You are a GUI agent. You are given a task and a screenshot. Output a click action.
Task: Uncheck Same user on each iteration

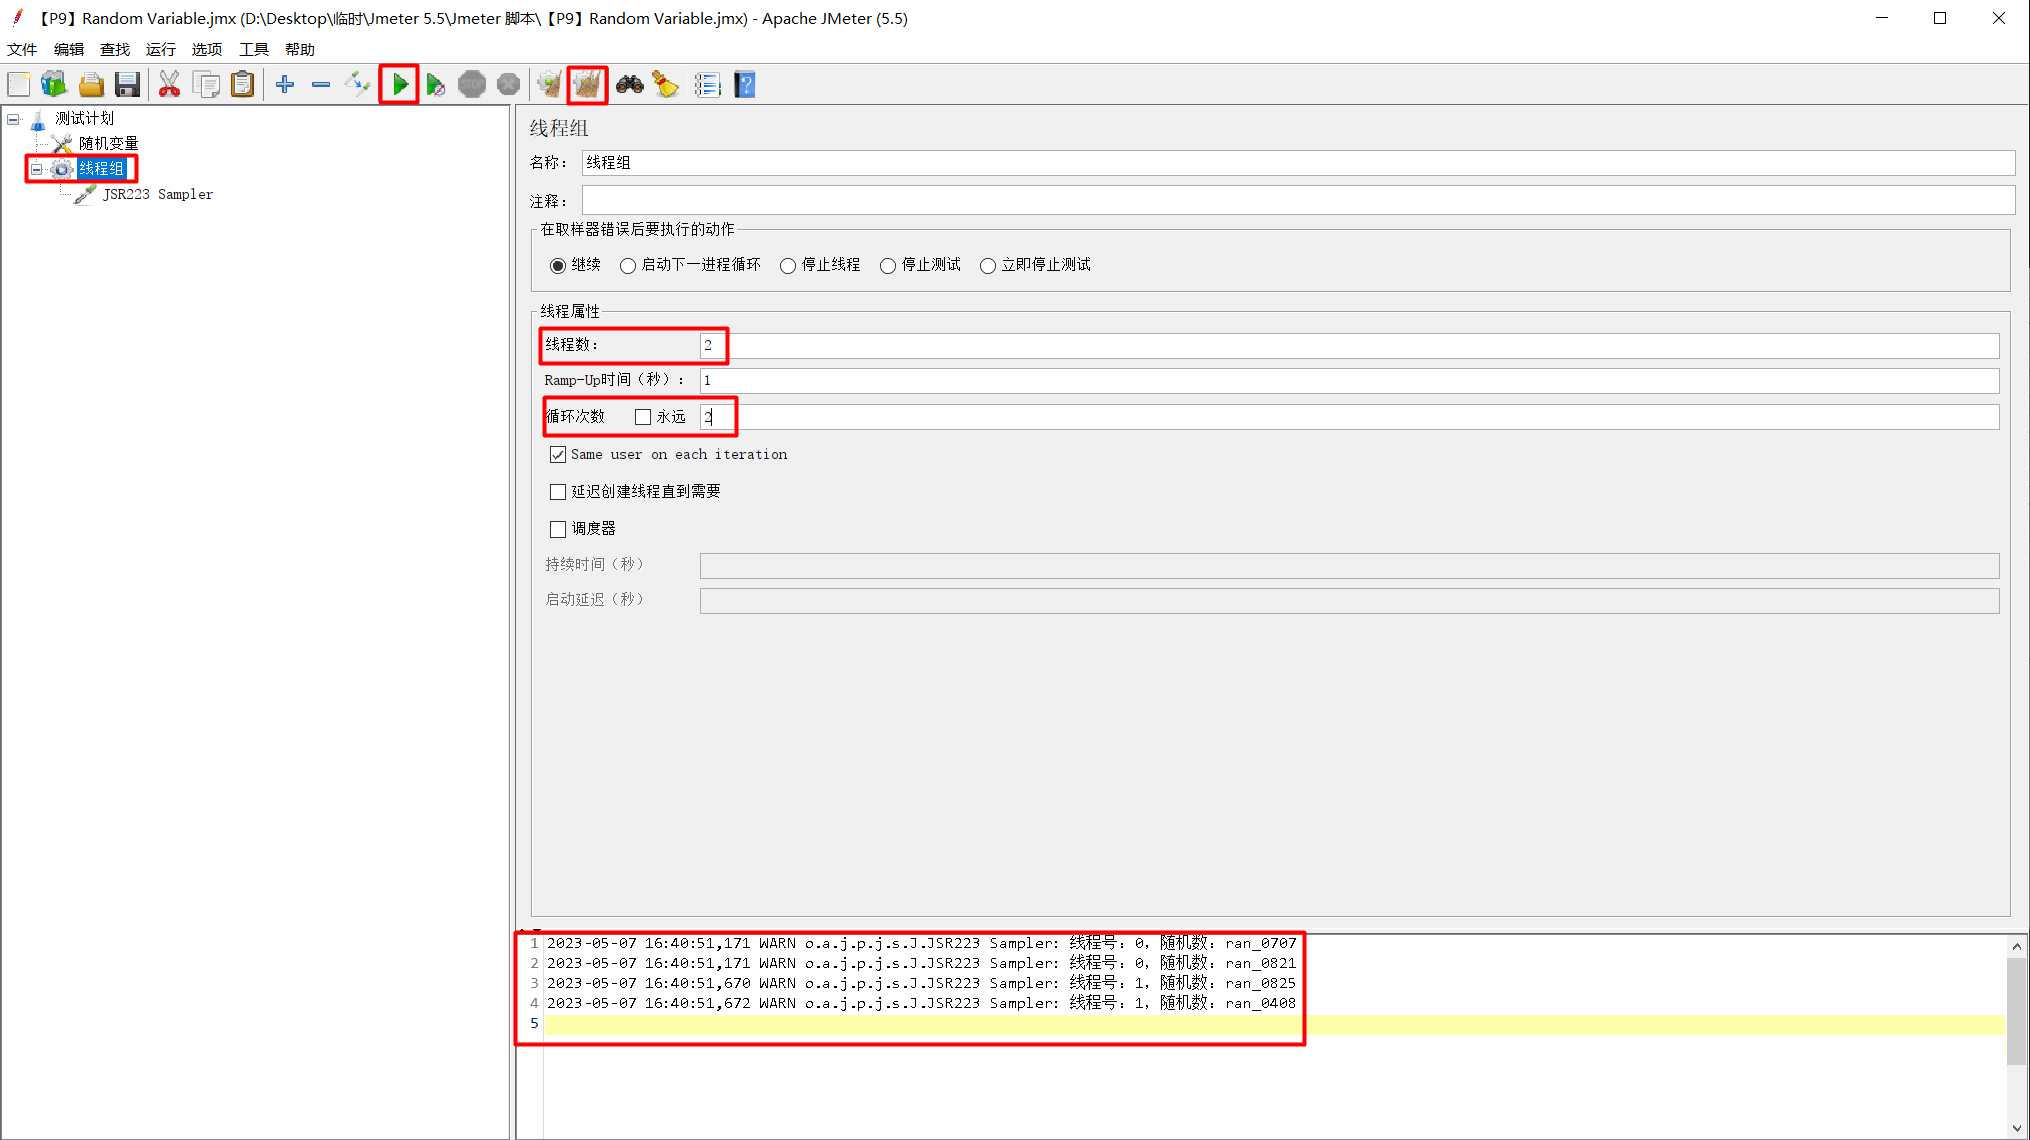558,454
